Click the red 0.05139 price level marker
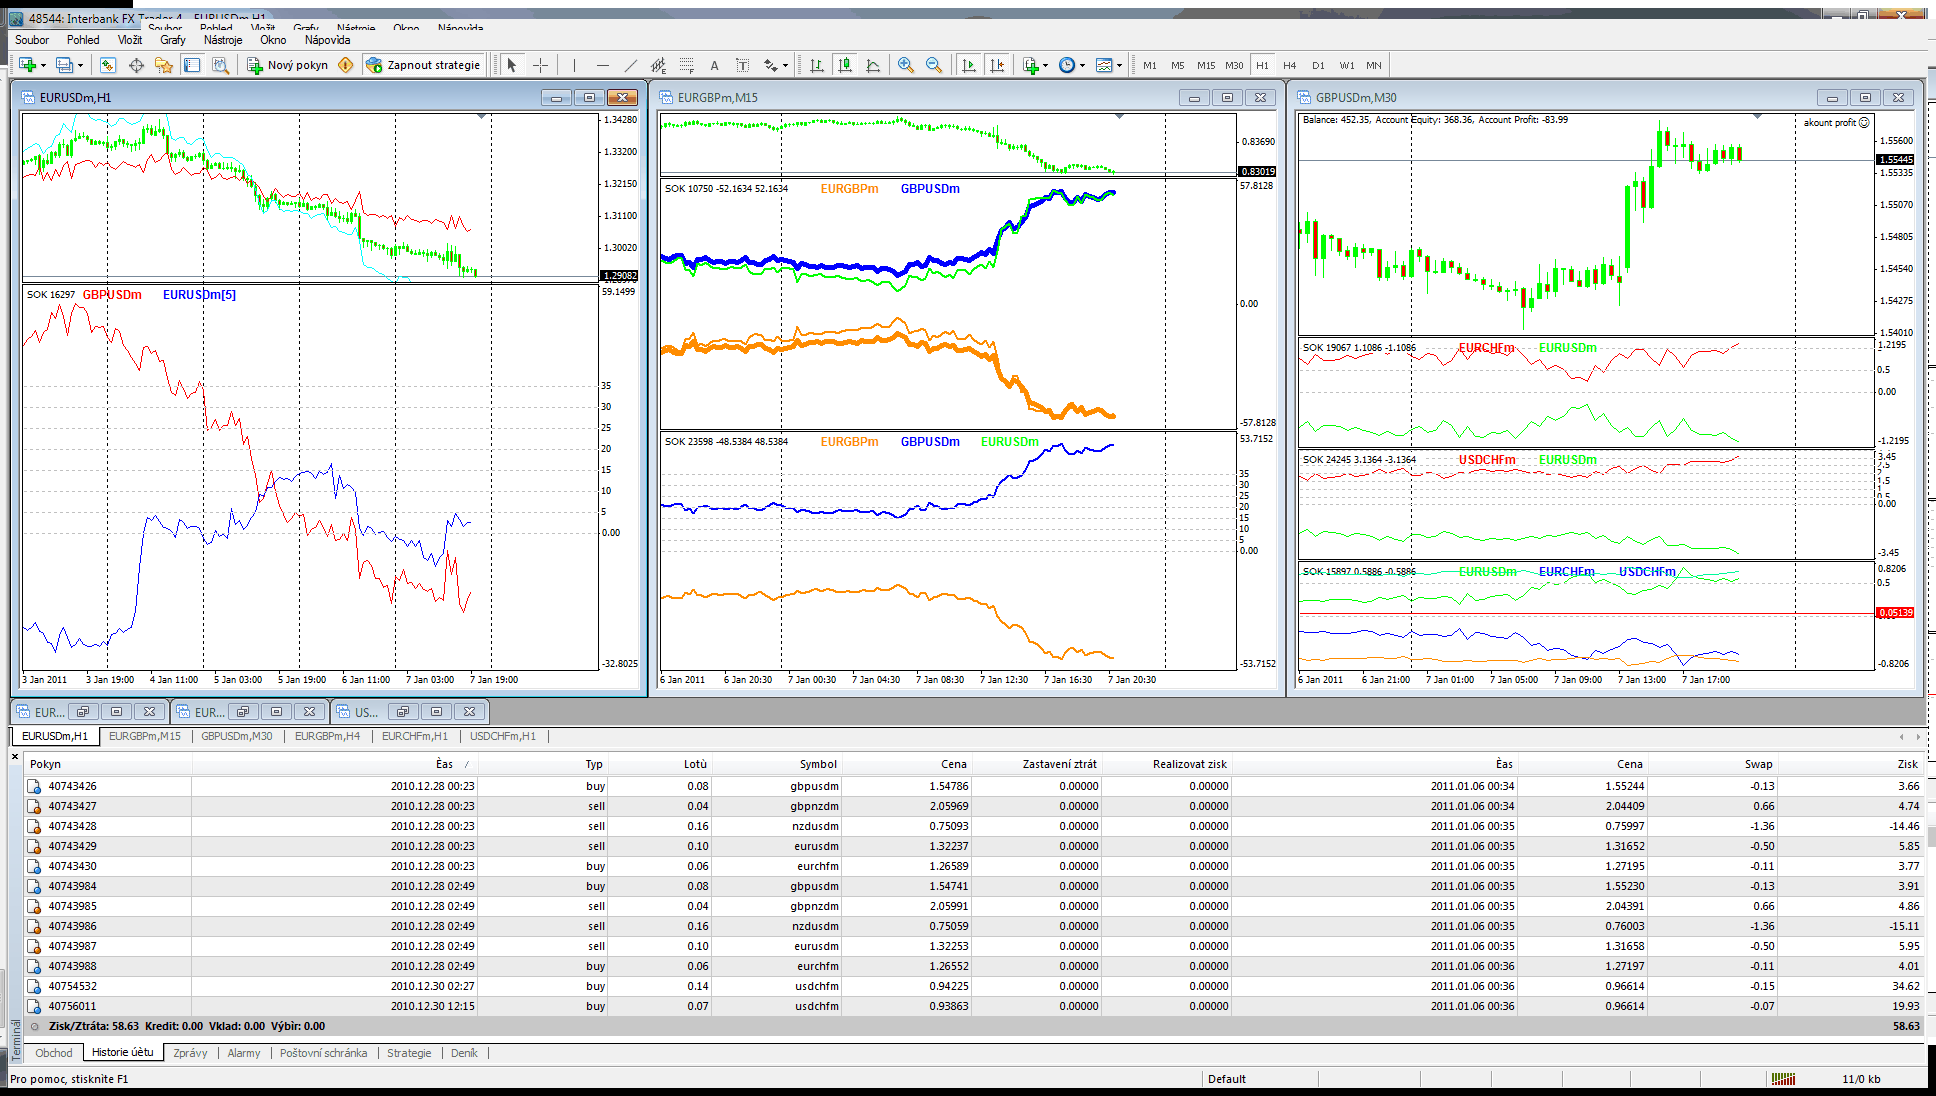The width and height of the screenshot is (1936, 1096). coord(1895,612)
